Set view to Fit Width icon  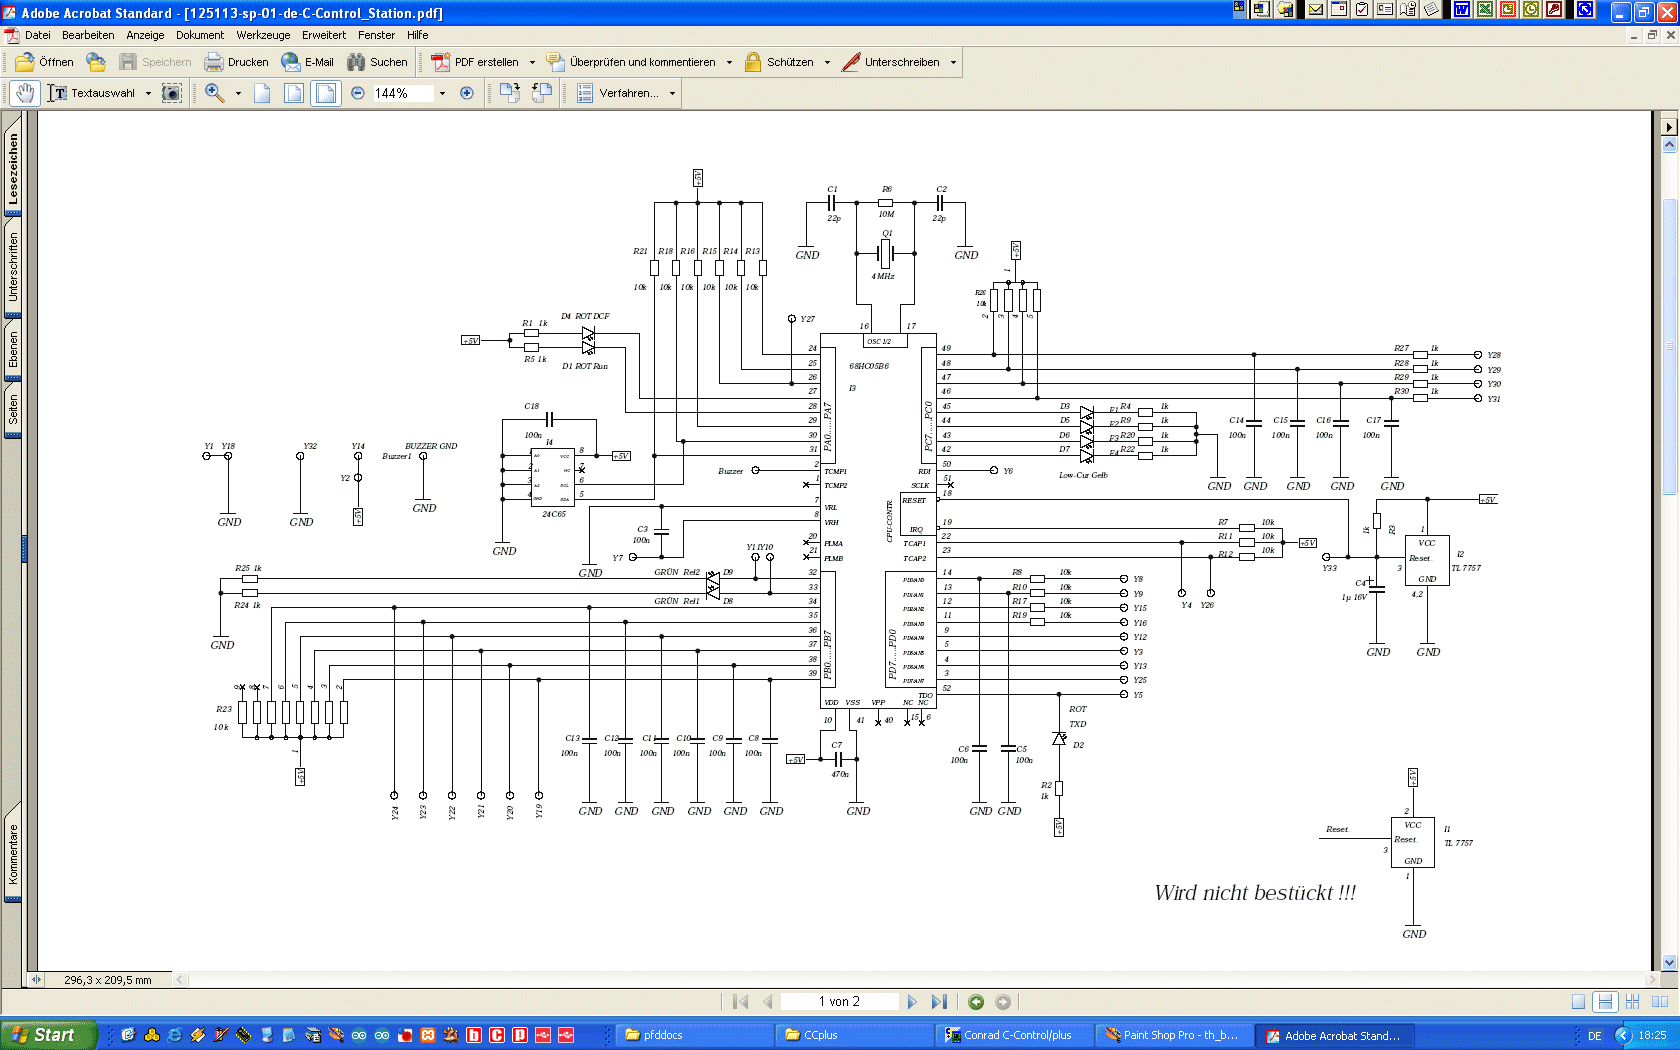pos(326,93)
